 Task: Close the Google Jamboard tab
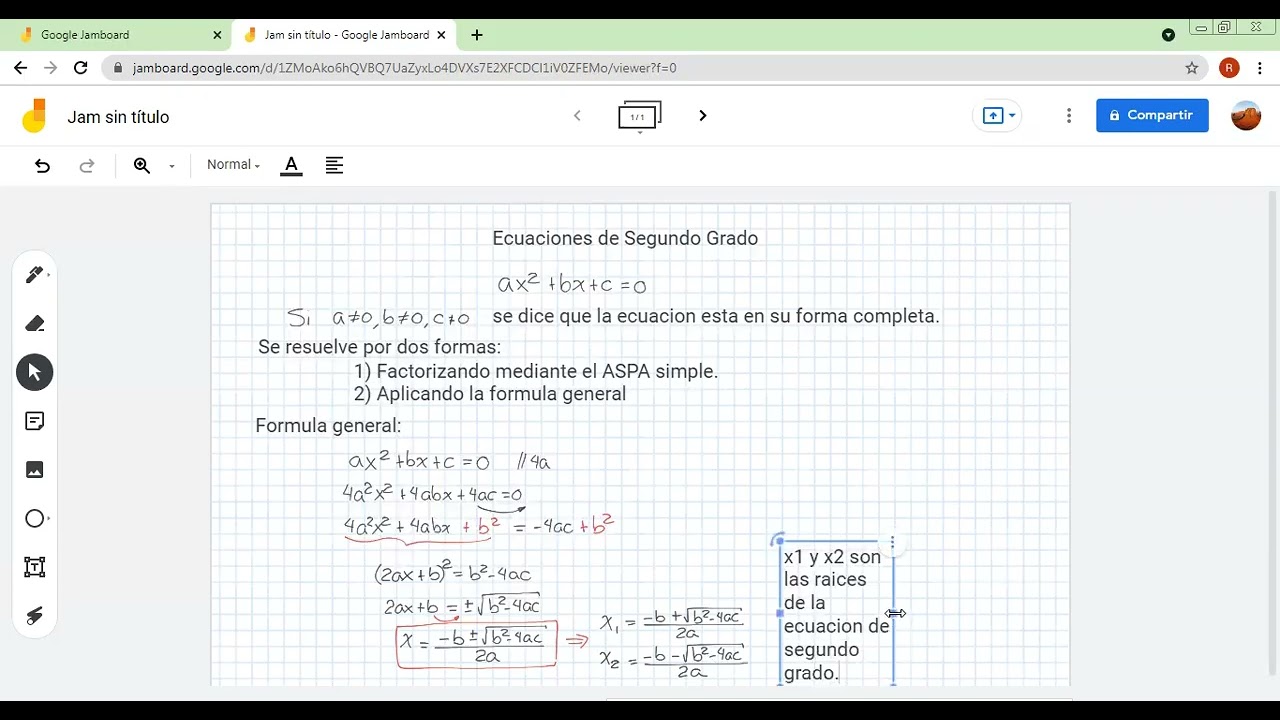point(217,35)
